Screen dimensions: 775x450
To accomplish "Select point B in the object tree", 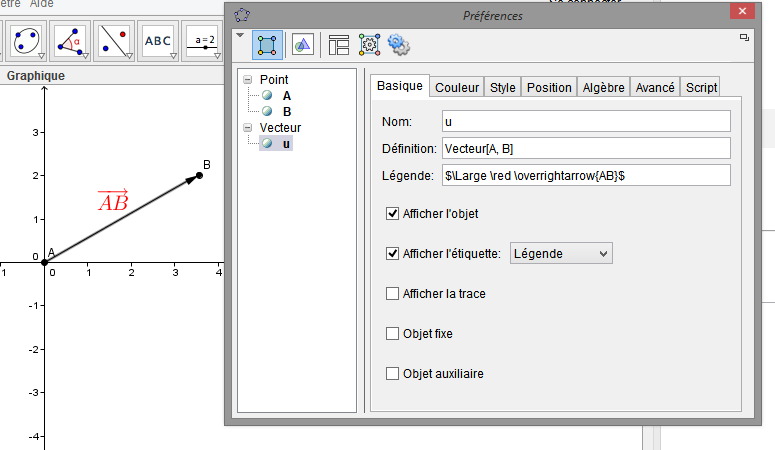I will 286,112.
